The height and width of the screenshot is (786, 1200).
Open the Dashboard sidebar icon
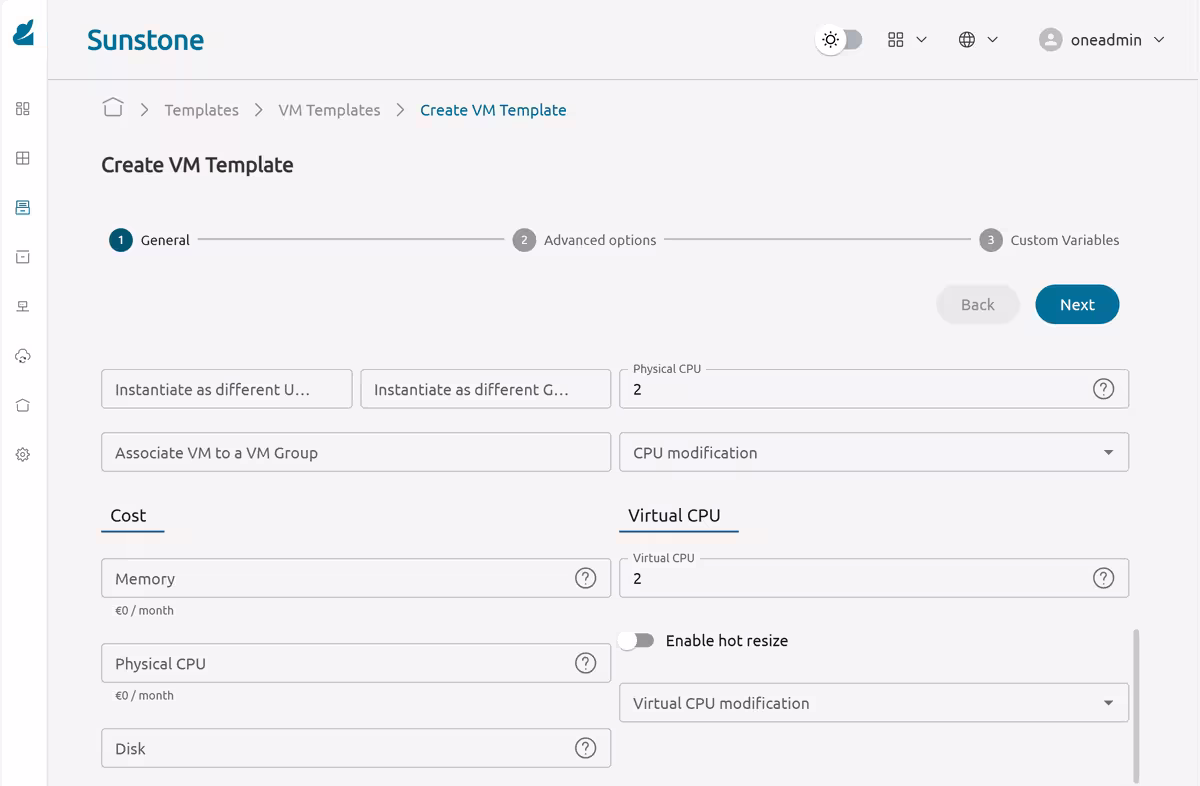23,108
